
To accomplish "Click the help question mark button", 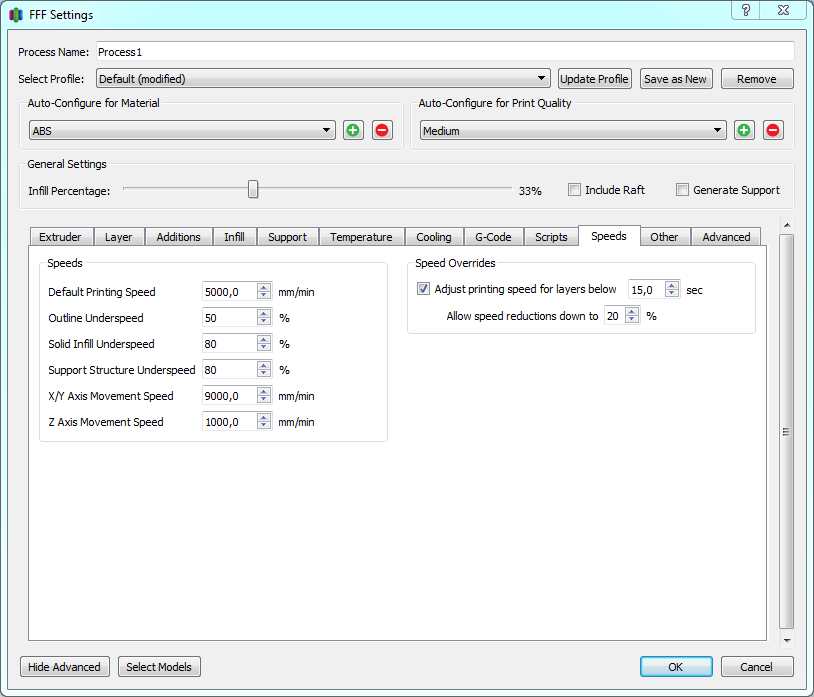I will (x=746, y=10).
